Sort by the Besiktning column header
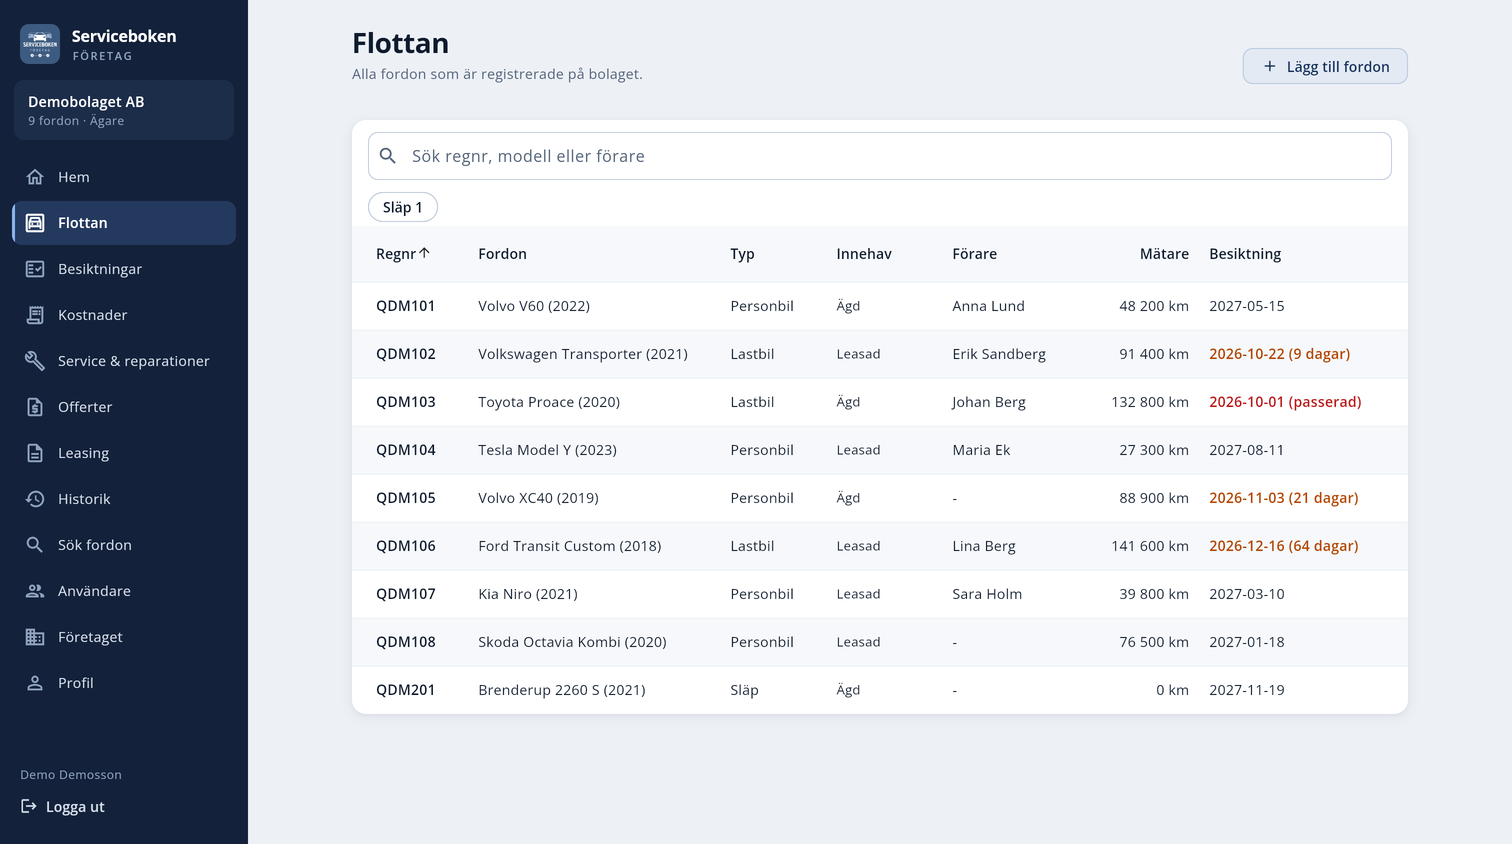This screenshot has height=844, width=1512. coord(1245,254)
